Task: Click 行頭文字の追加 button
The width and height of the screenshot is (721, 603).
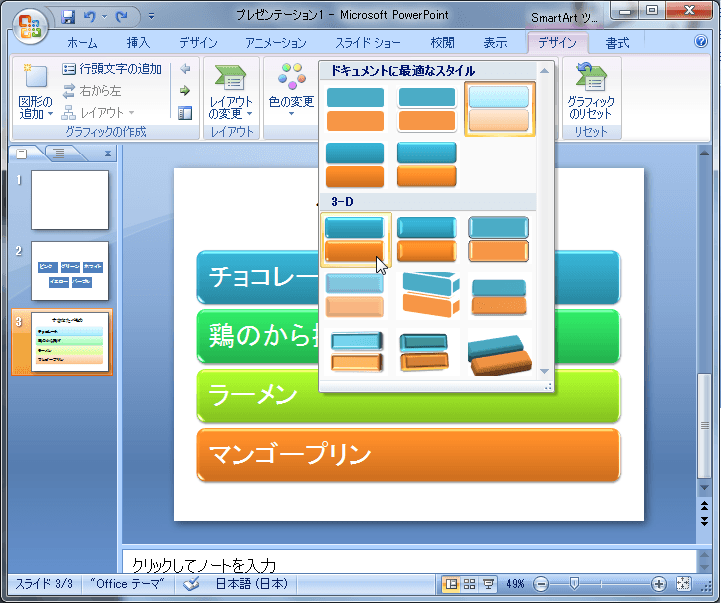Action: pyautogui.click(x=112, y=69)
